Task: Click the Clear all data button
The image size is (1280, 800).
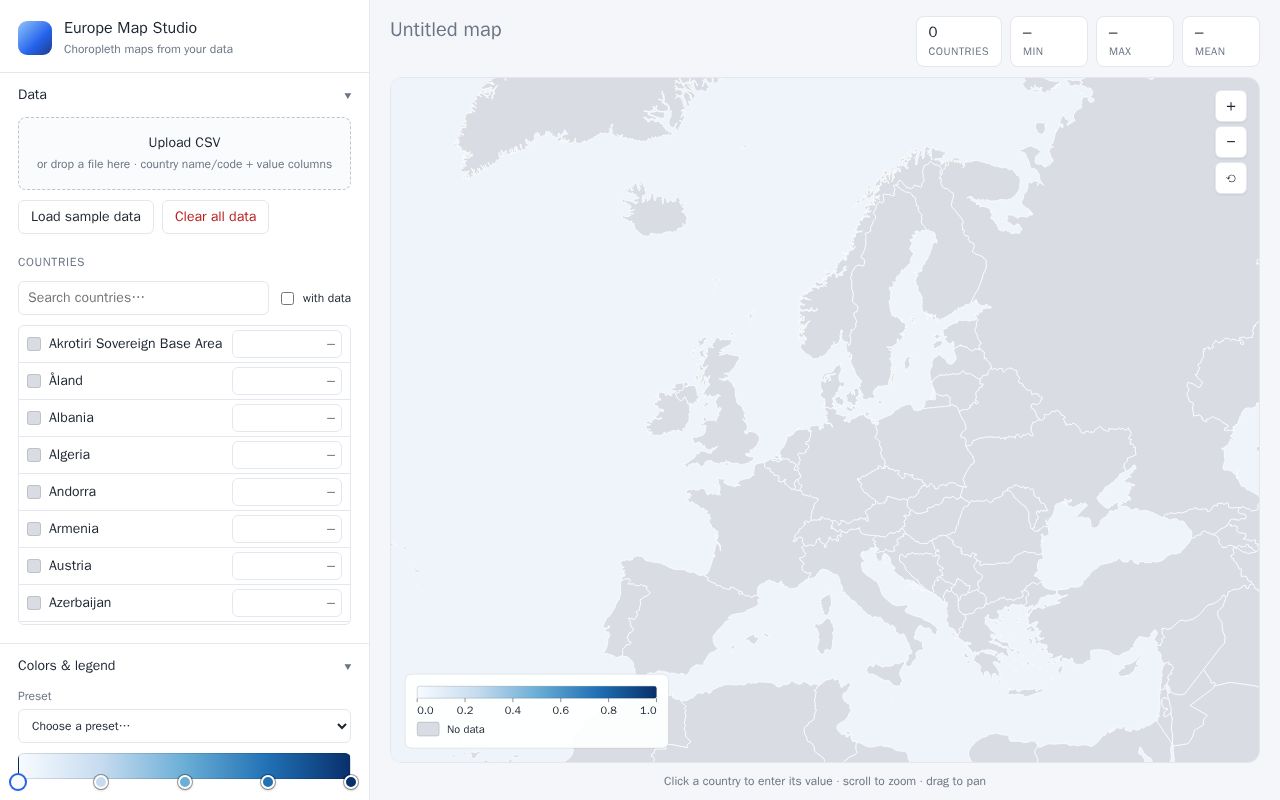Action: pyautogui.click(x=215, y=217)
